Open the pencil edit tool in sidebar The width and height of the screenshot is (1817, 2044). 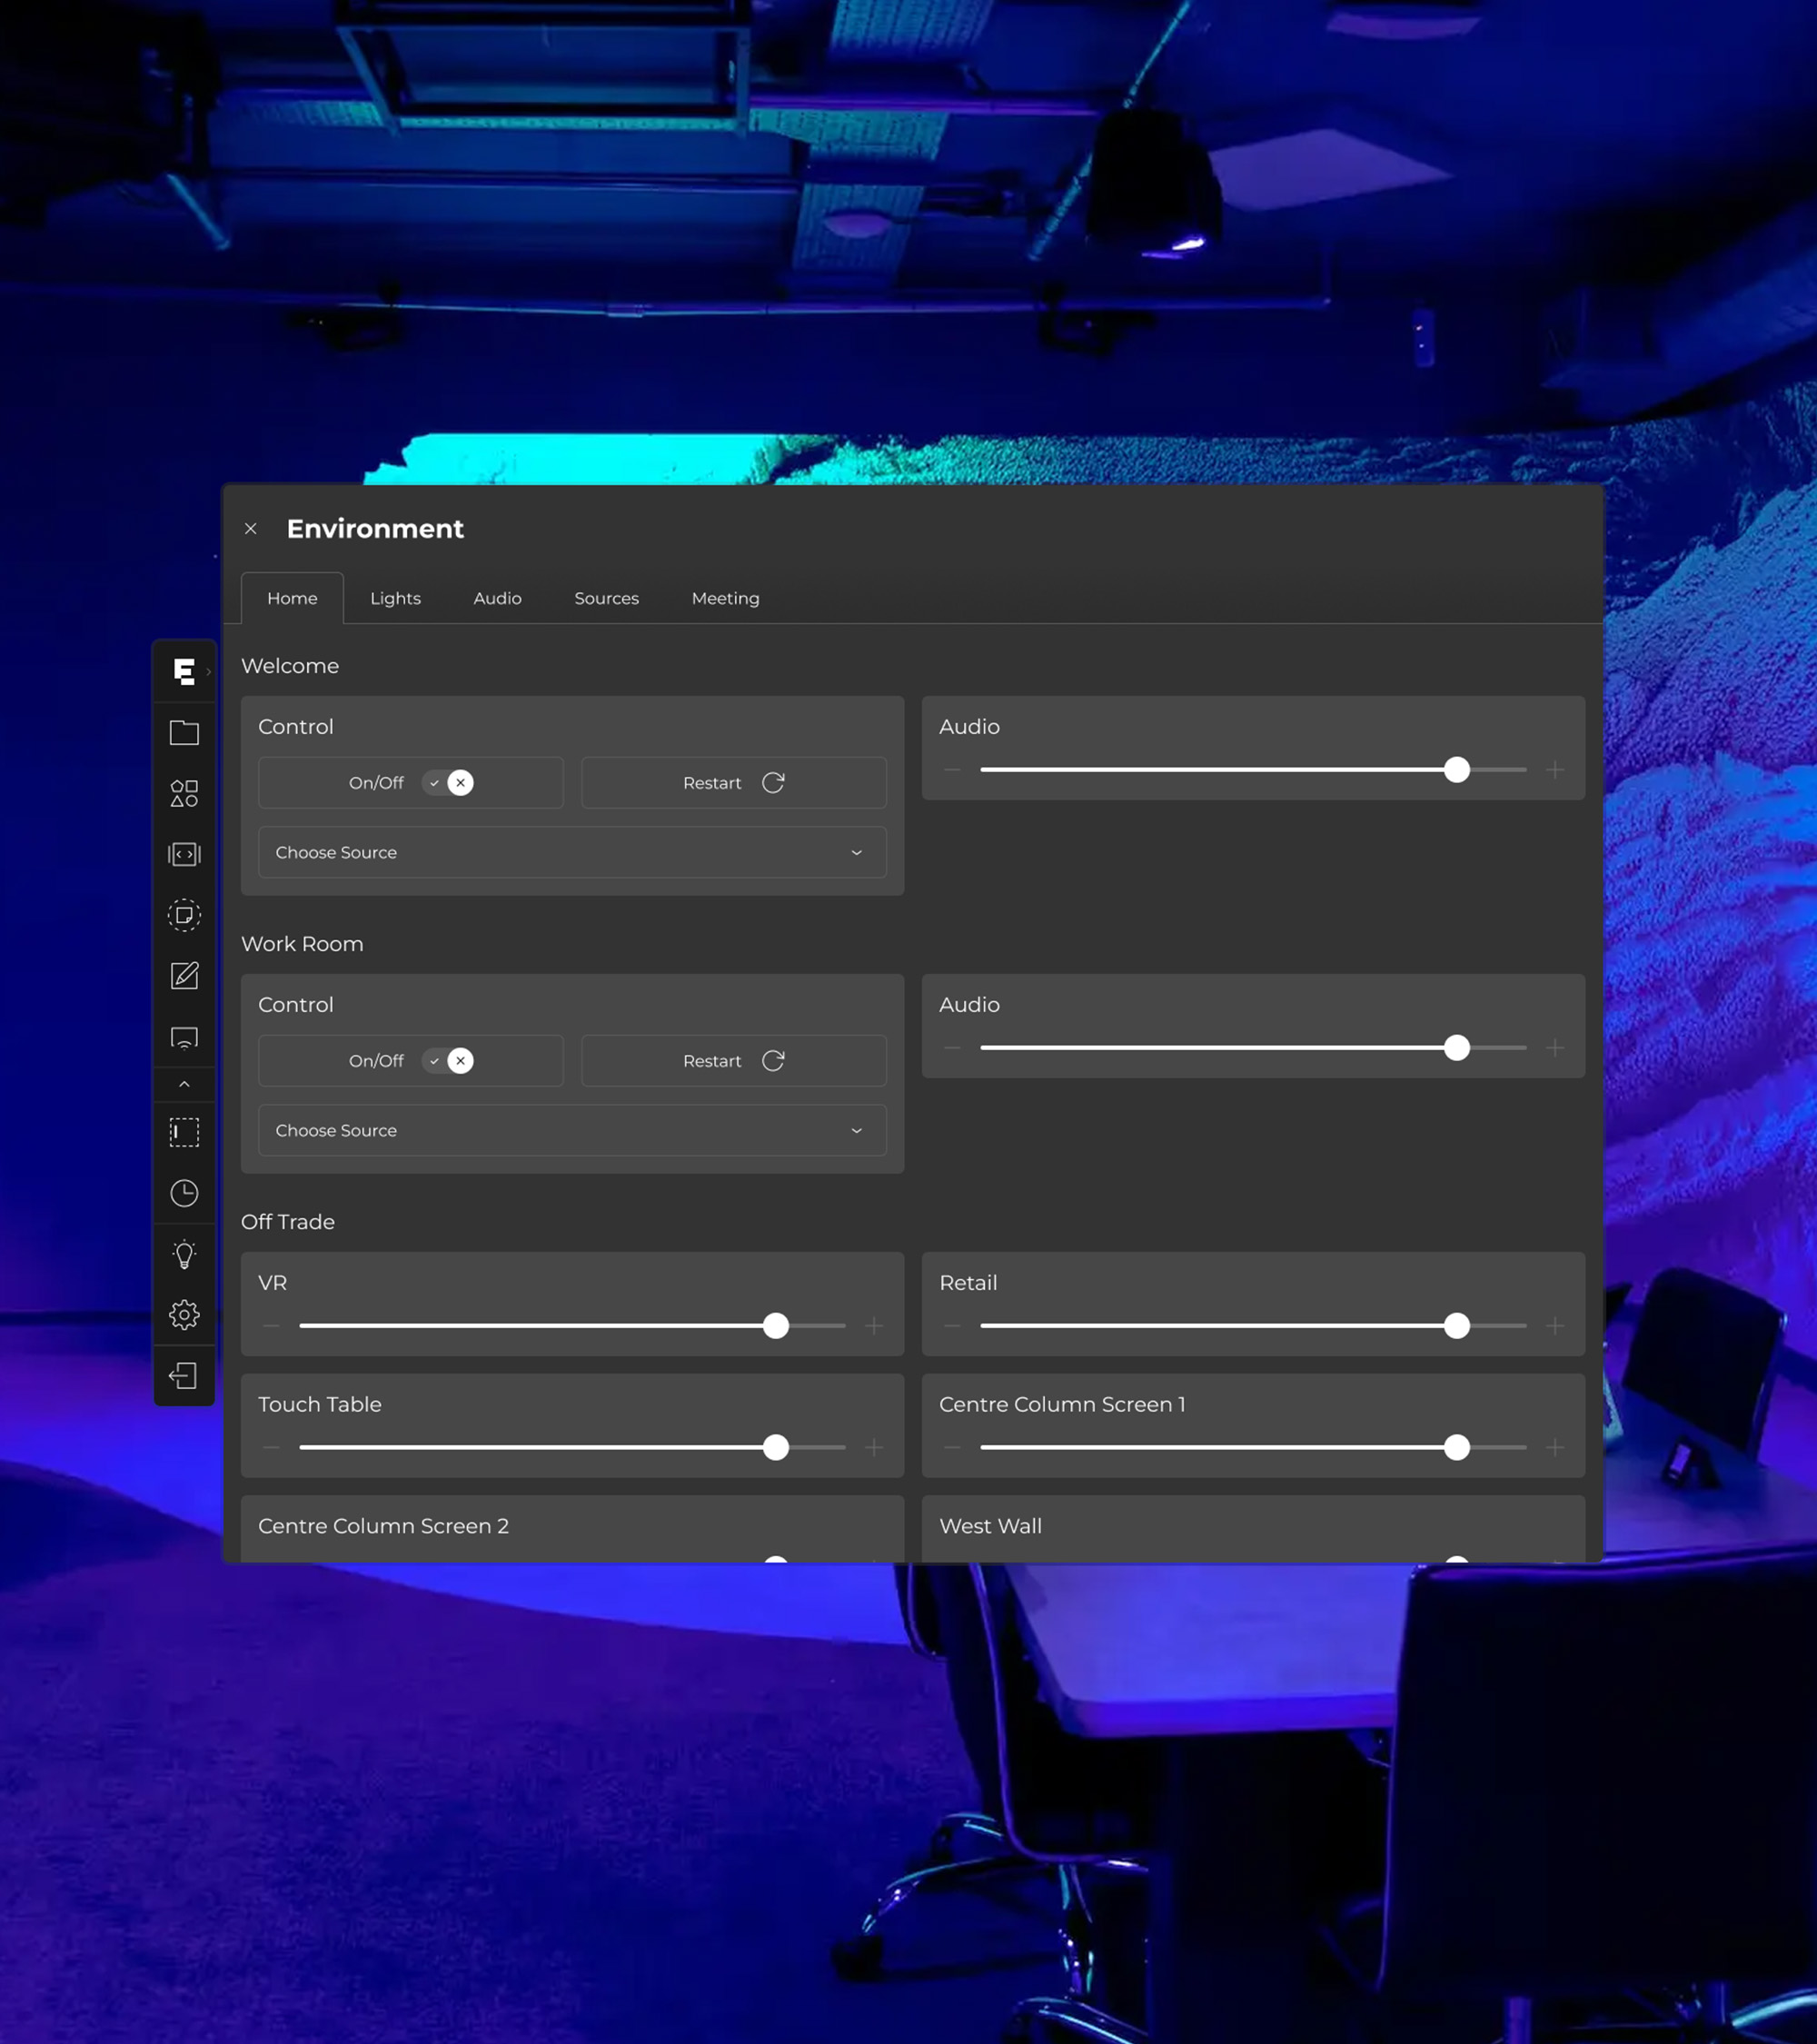[184, 976]
